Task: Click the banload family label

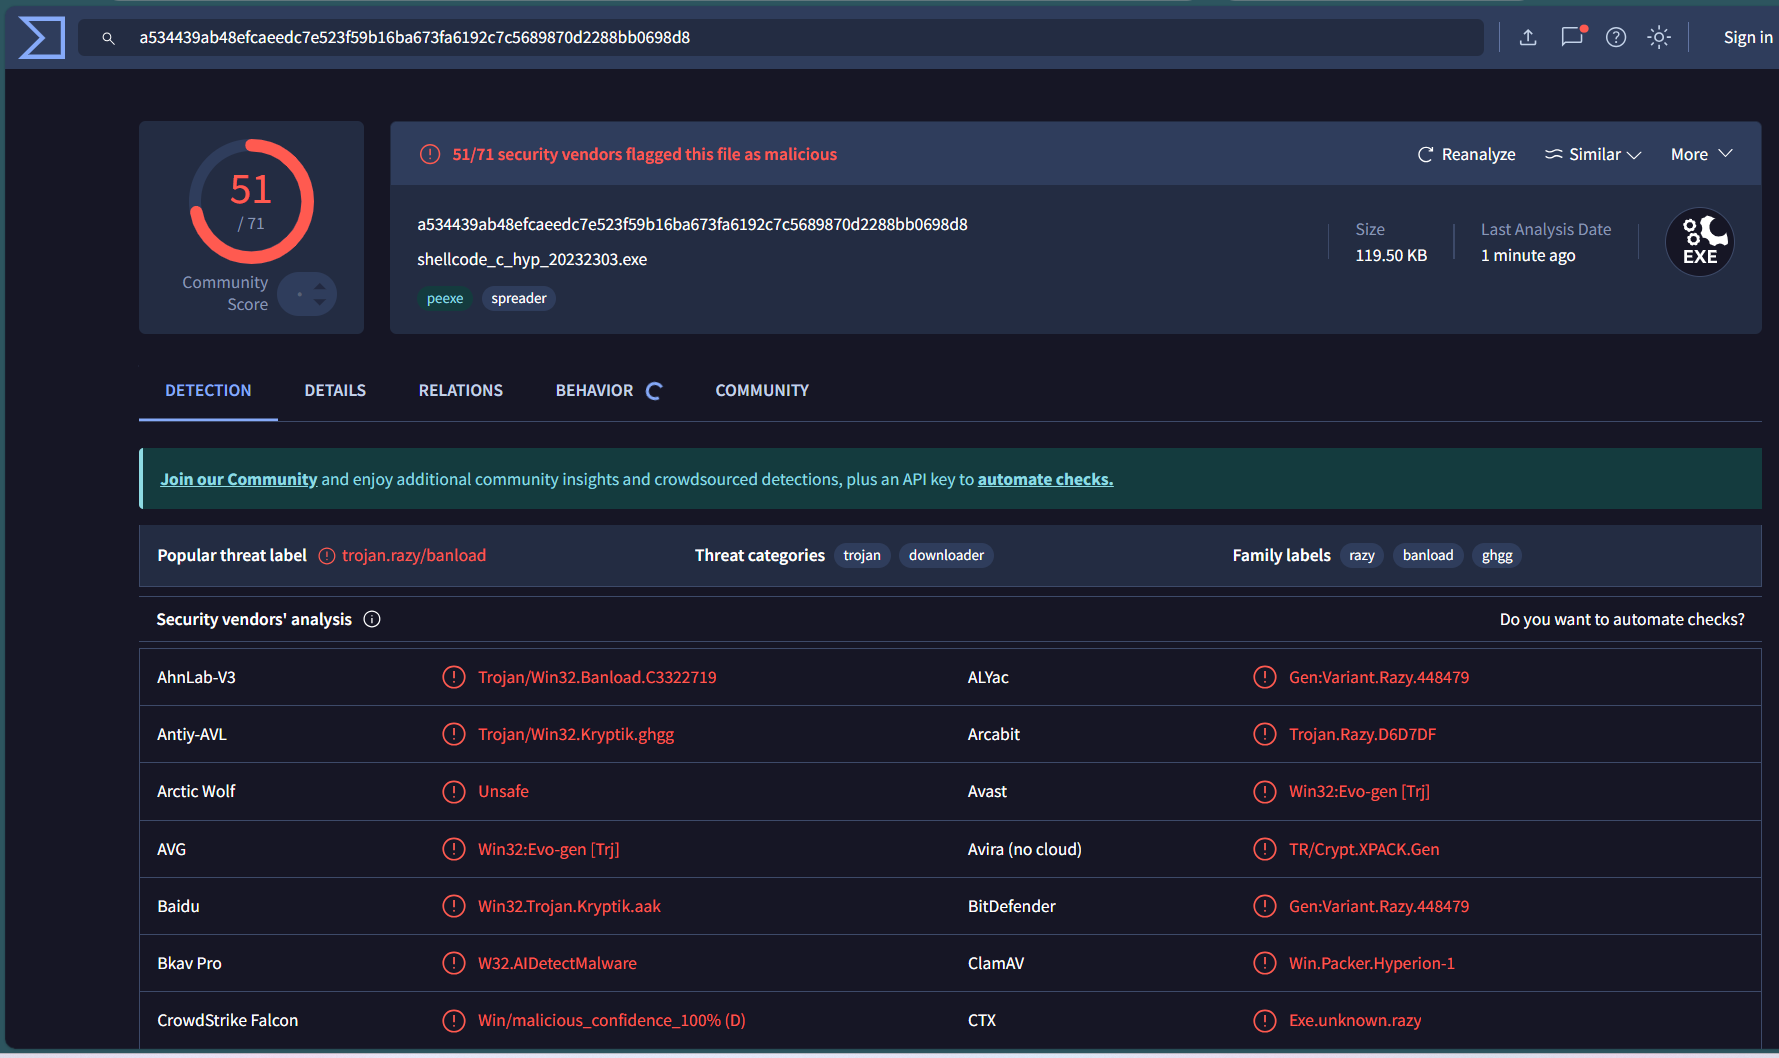Action: 1428,555
